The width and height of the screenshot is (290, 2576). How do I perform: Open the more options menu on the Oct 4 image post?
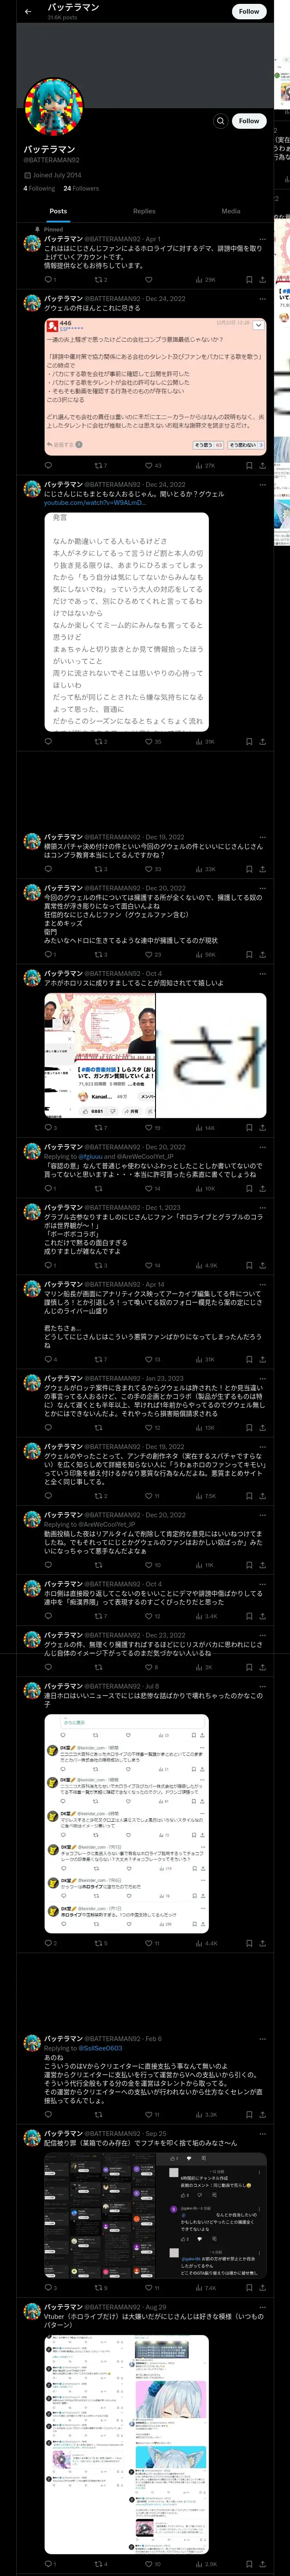tap(262, 973)
